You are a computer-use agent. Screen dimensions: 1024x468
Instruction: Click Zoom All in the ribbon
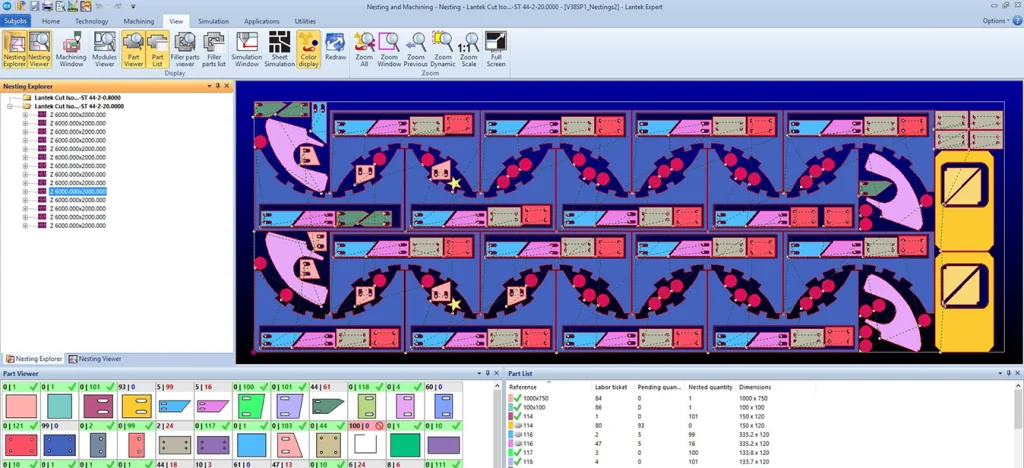[365, 49]
